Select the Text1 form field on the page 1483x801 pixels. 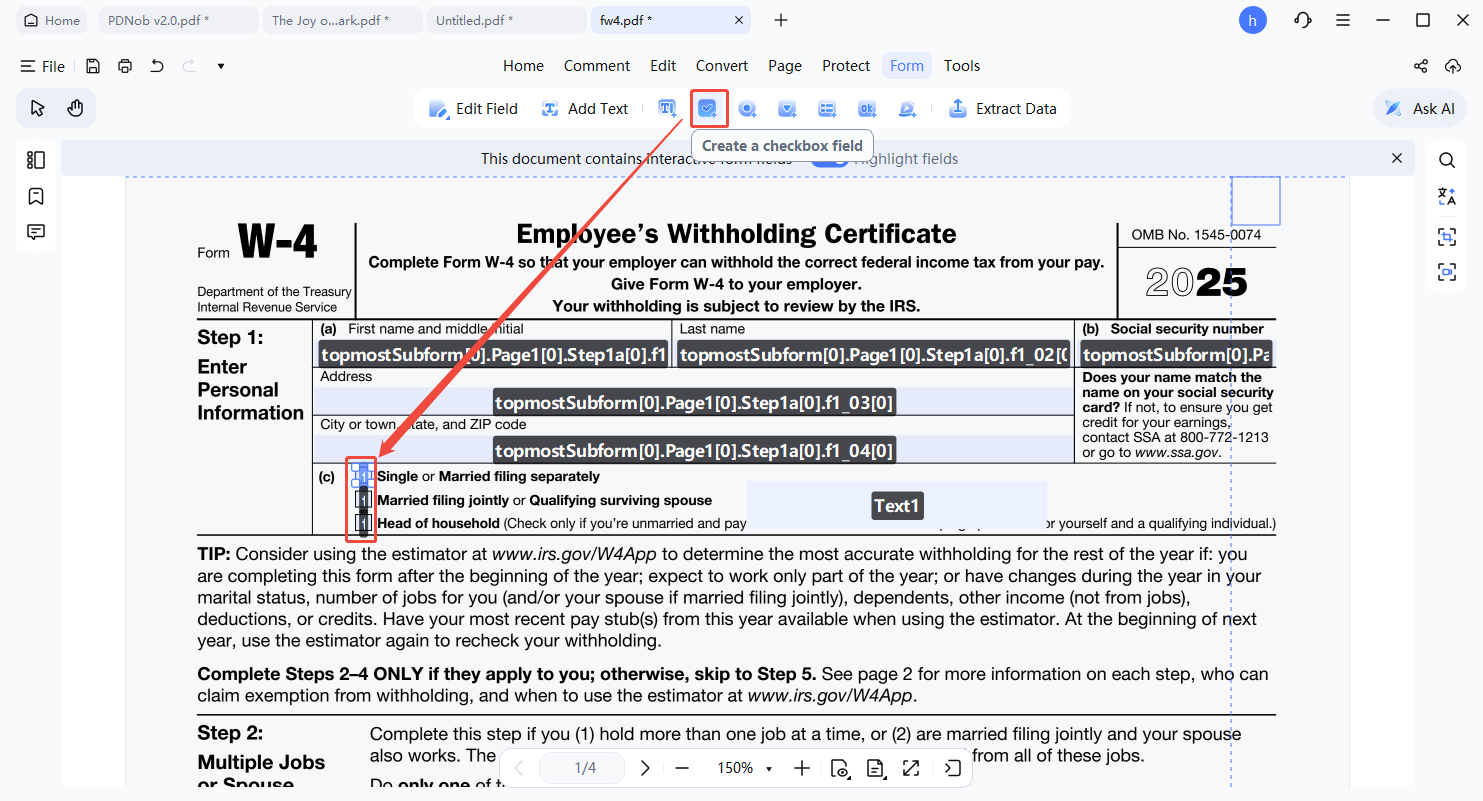point(896,505)
